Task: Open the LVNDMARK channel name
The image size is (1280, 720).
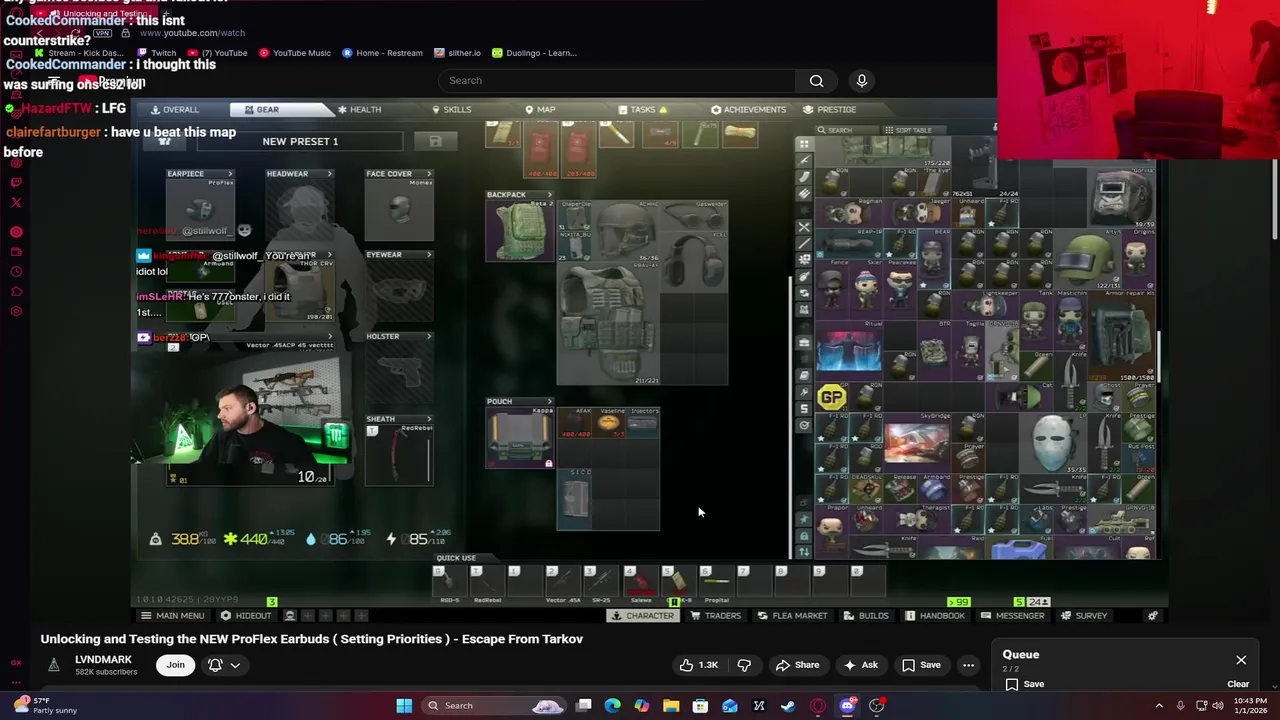Action: (103, 660)
